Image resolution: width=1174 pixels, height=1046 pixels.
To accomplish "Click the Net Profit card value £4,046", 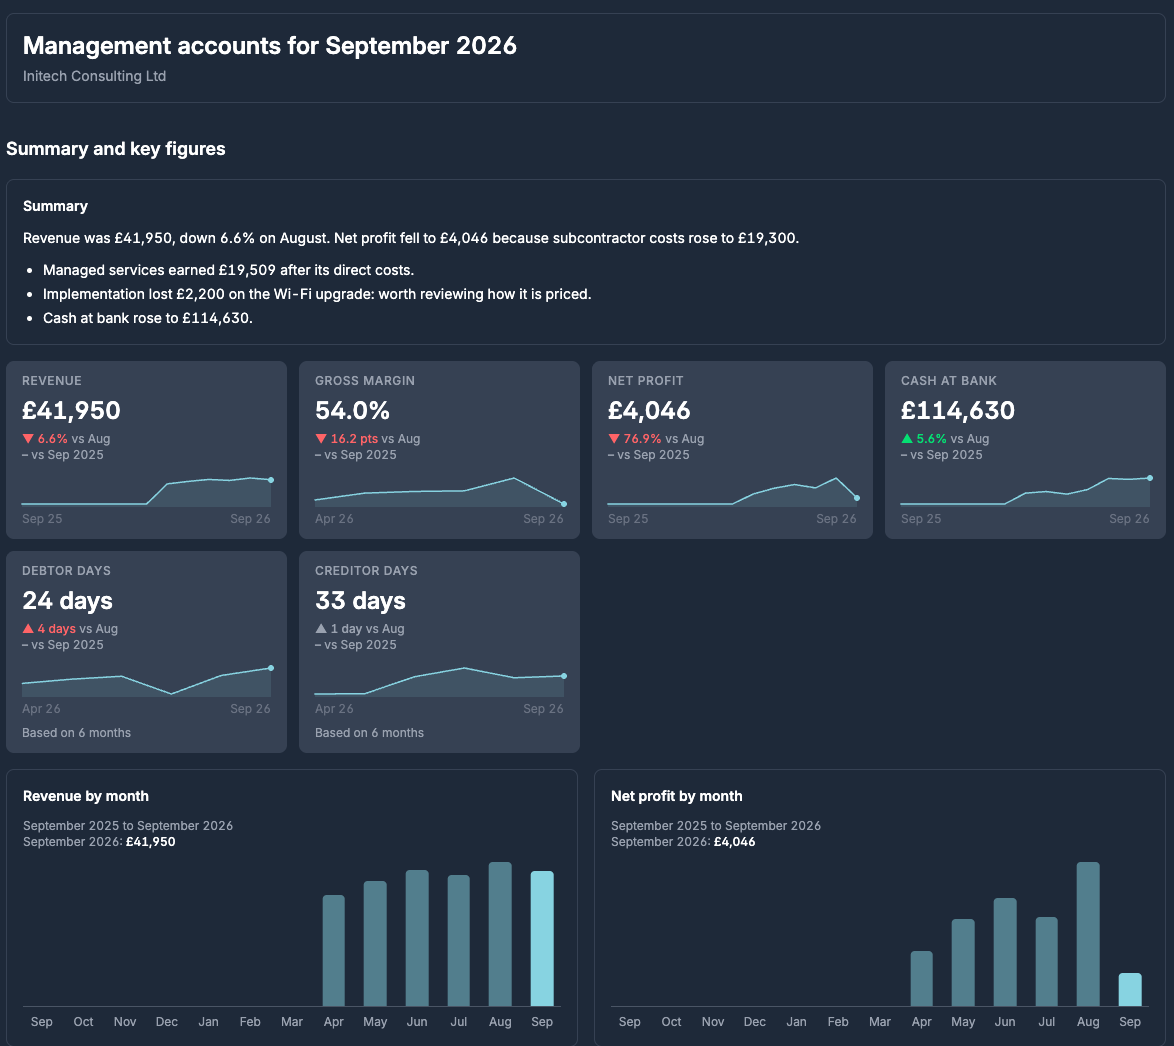I will 649,410.
